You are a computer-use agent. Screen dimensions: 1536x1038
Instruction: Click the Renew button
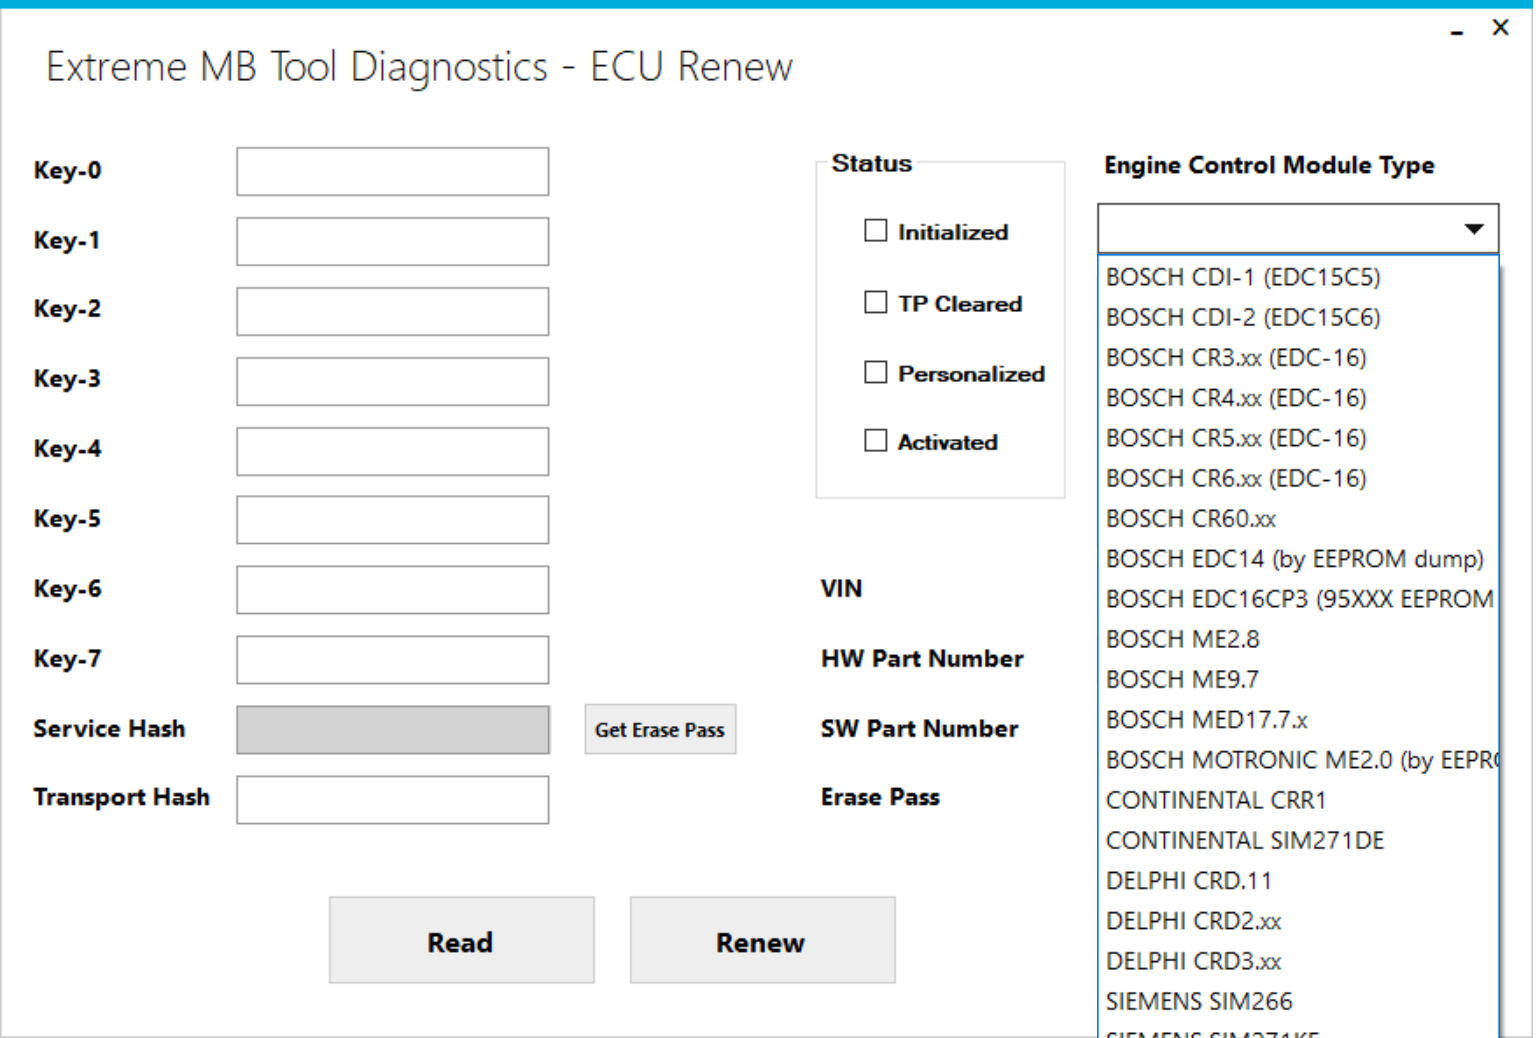(762, 941)
